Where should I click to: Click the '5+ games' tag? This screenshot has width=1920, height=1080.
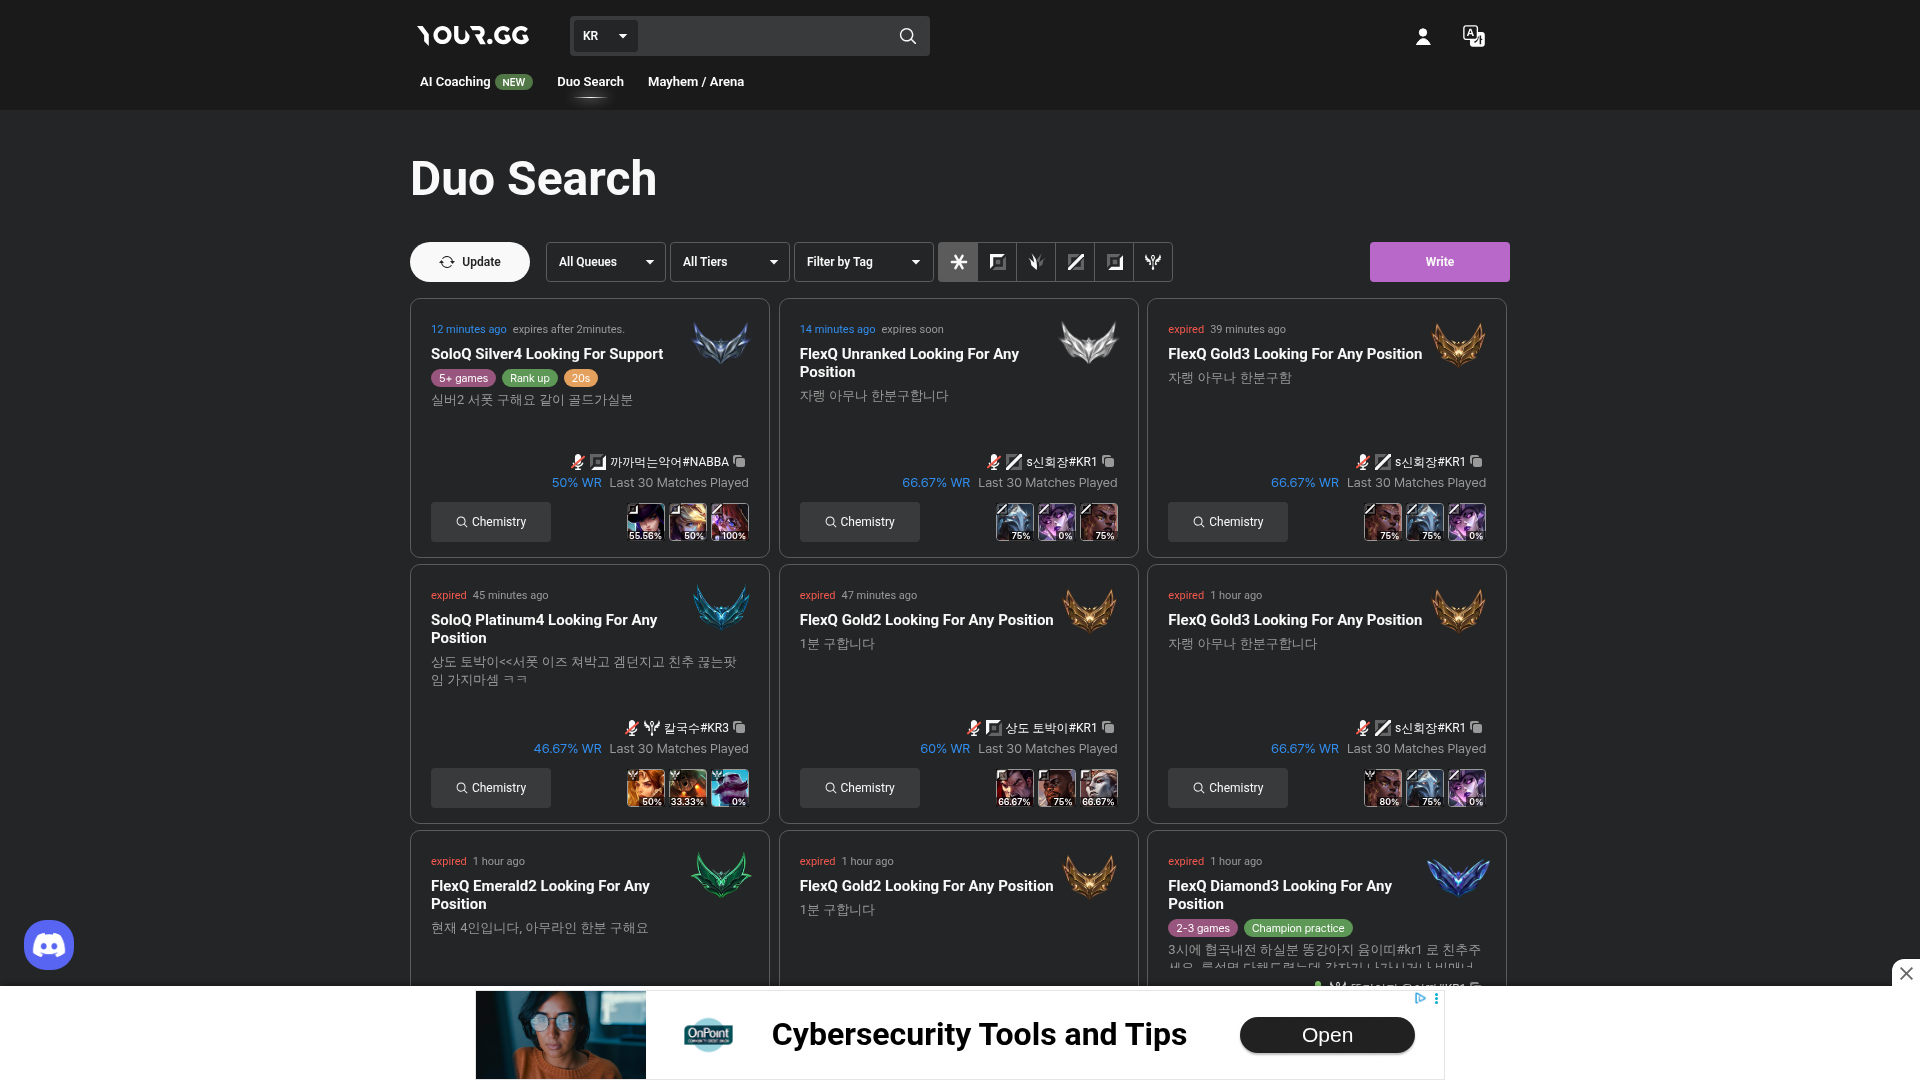coord(463,378)
